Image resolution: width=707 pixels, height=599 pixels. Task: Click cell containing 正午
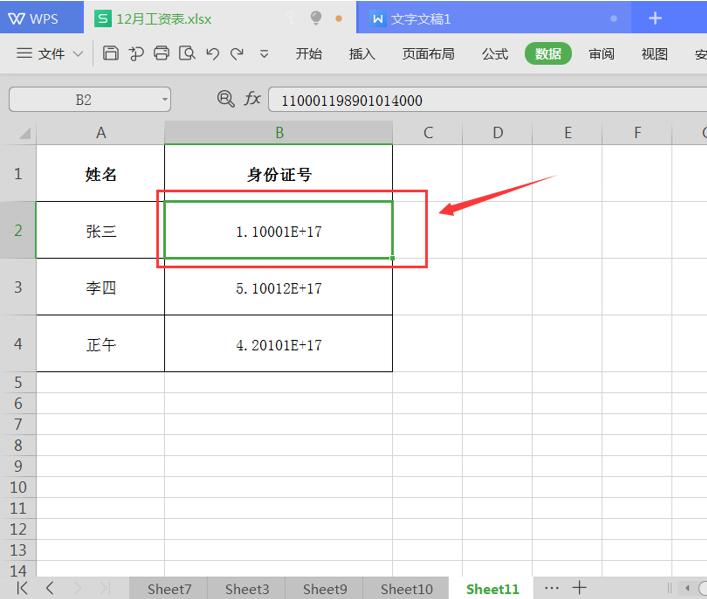101,344
